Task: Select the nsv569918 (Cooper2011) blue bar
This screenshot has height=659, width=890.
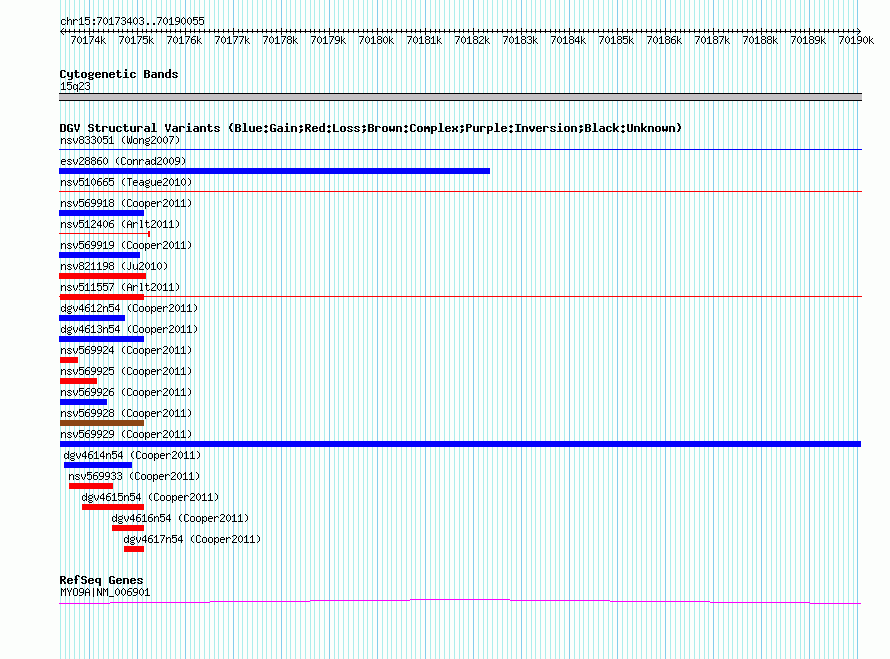Action: click(102, 213)
